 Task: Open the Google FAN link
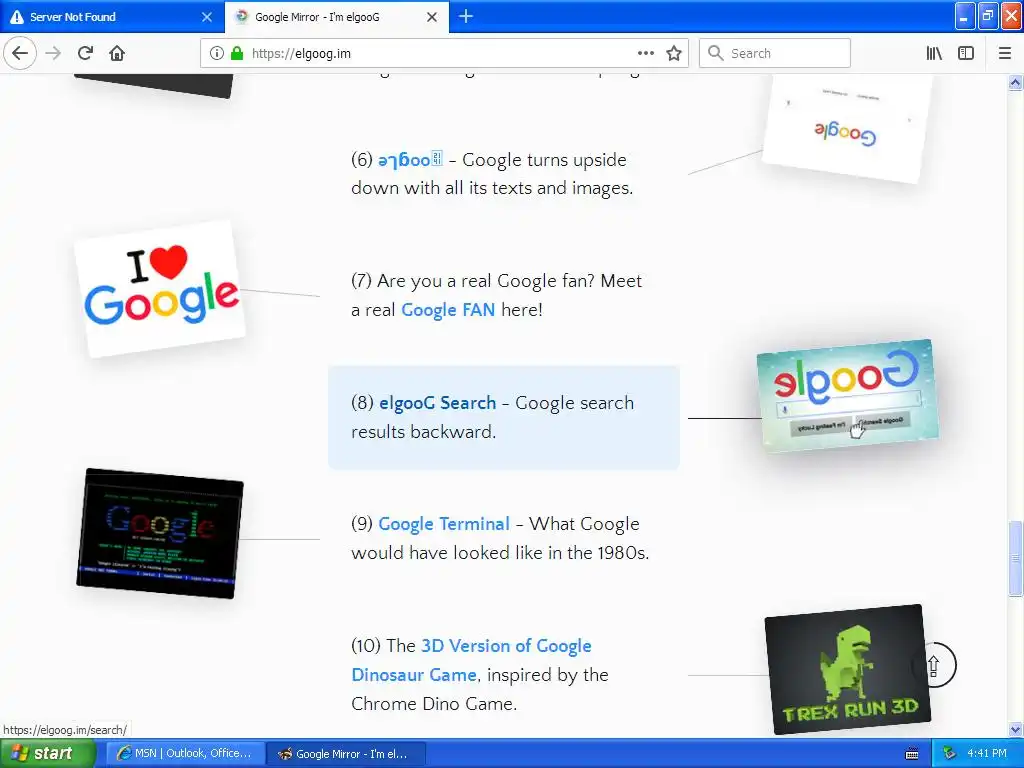pyautogui.click(x=448, y=310)
